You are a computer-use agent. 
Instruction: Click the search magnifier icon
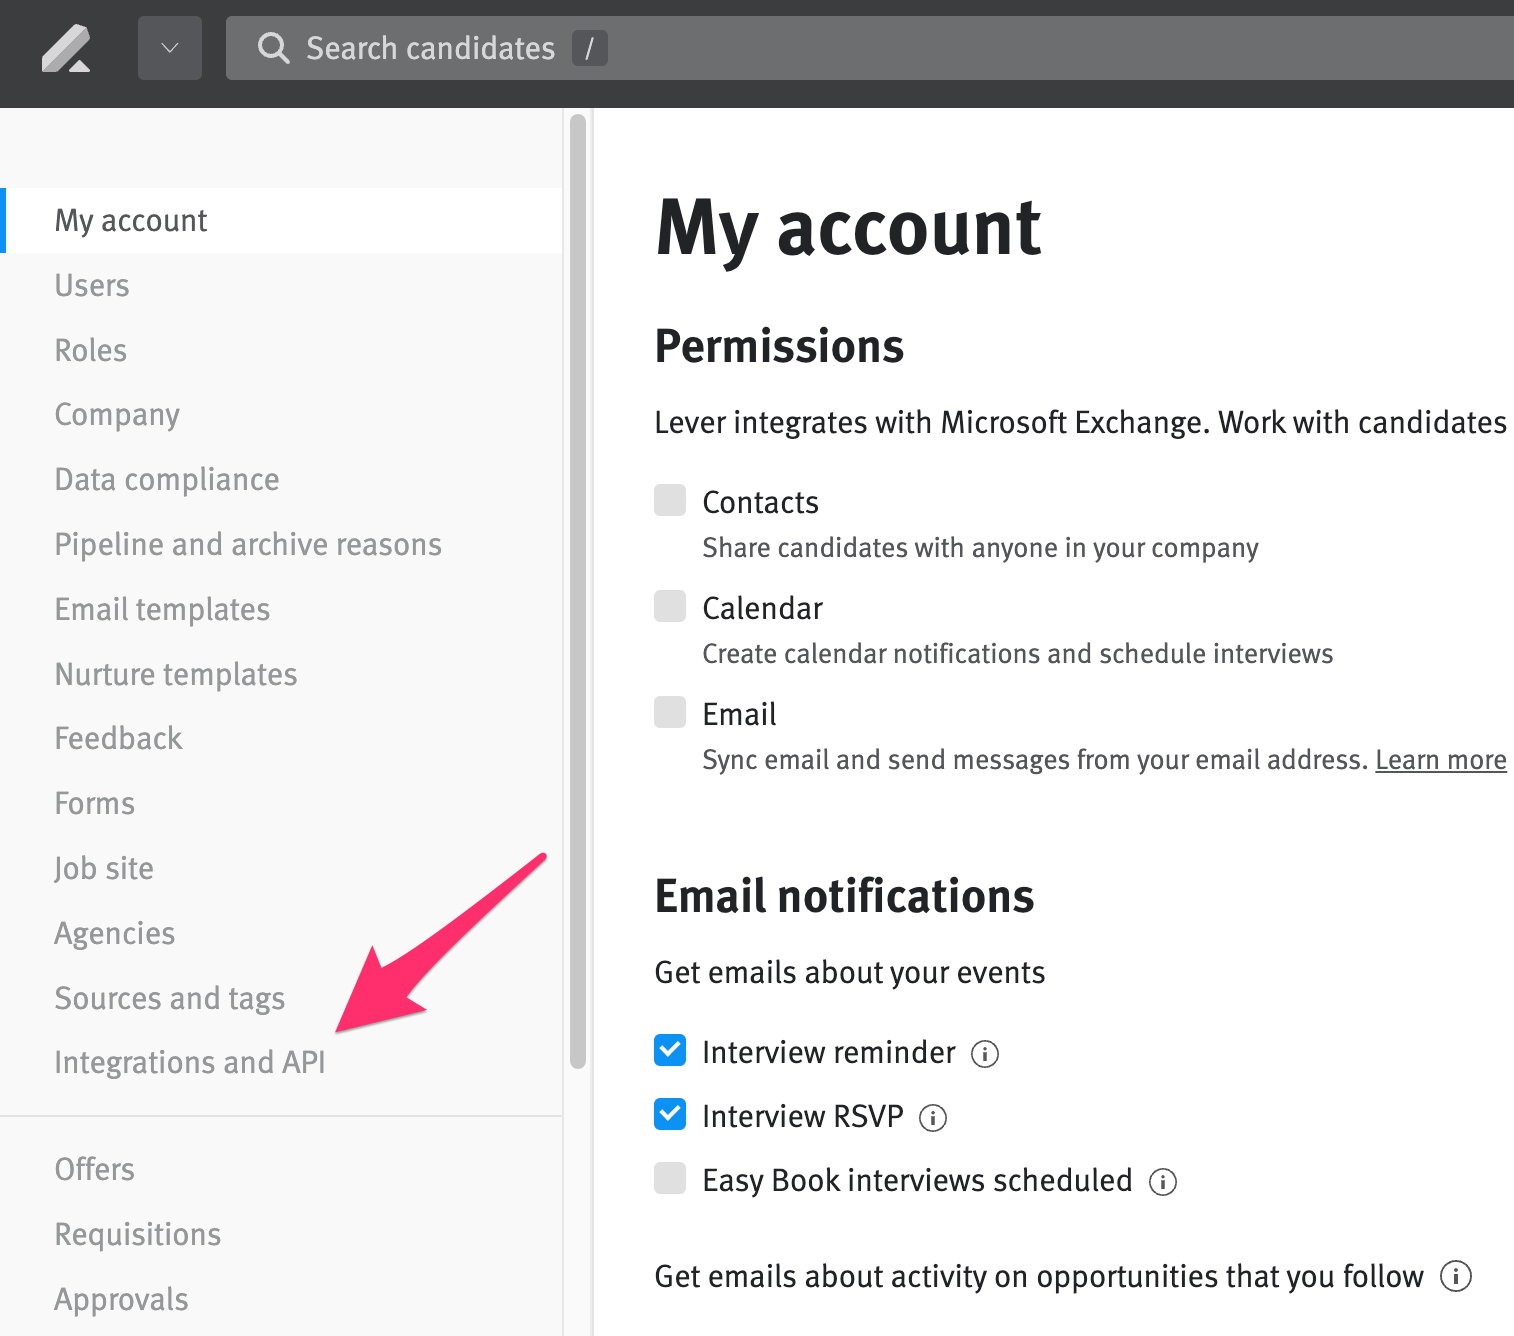(273, 48)
